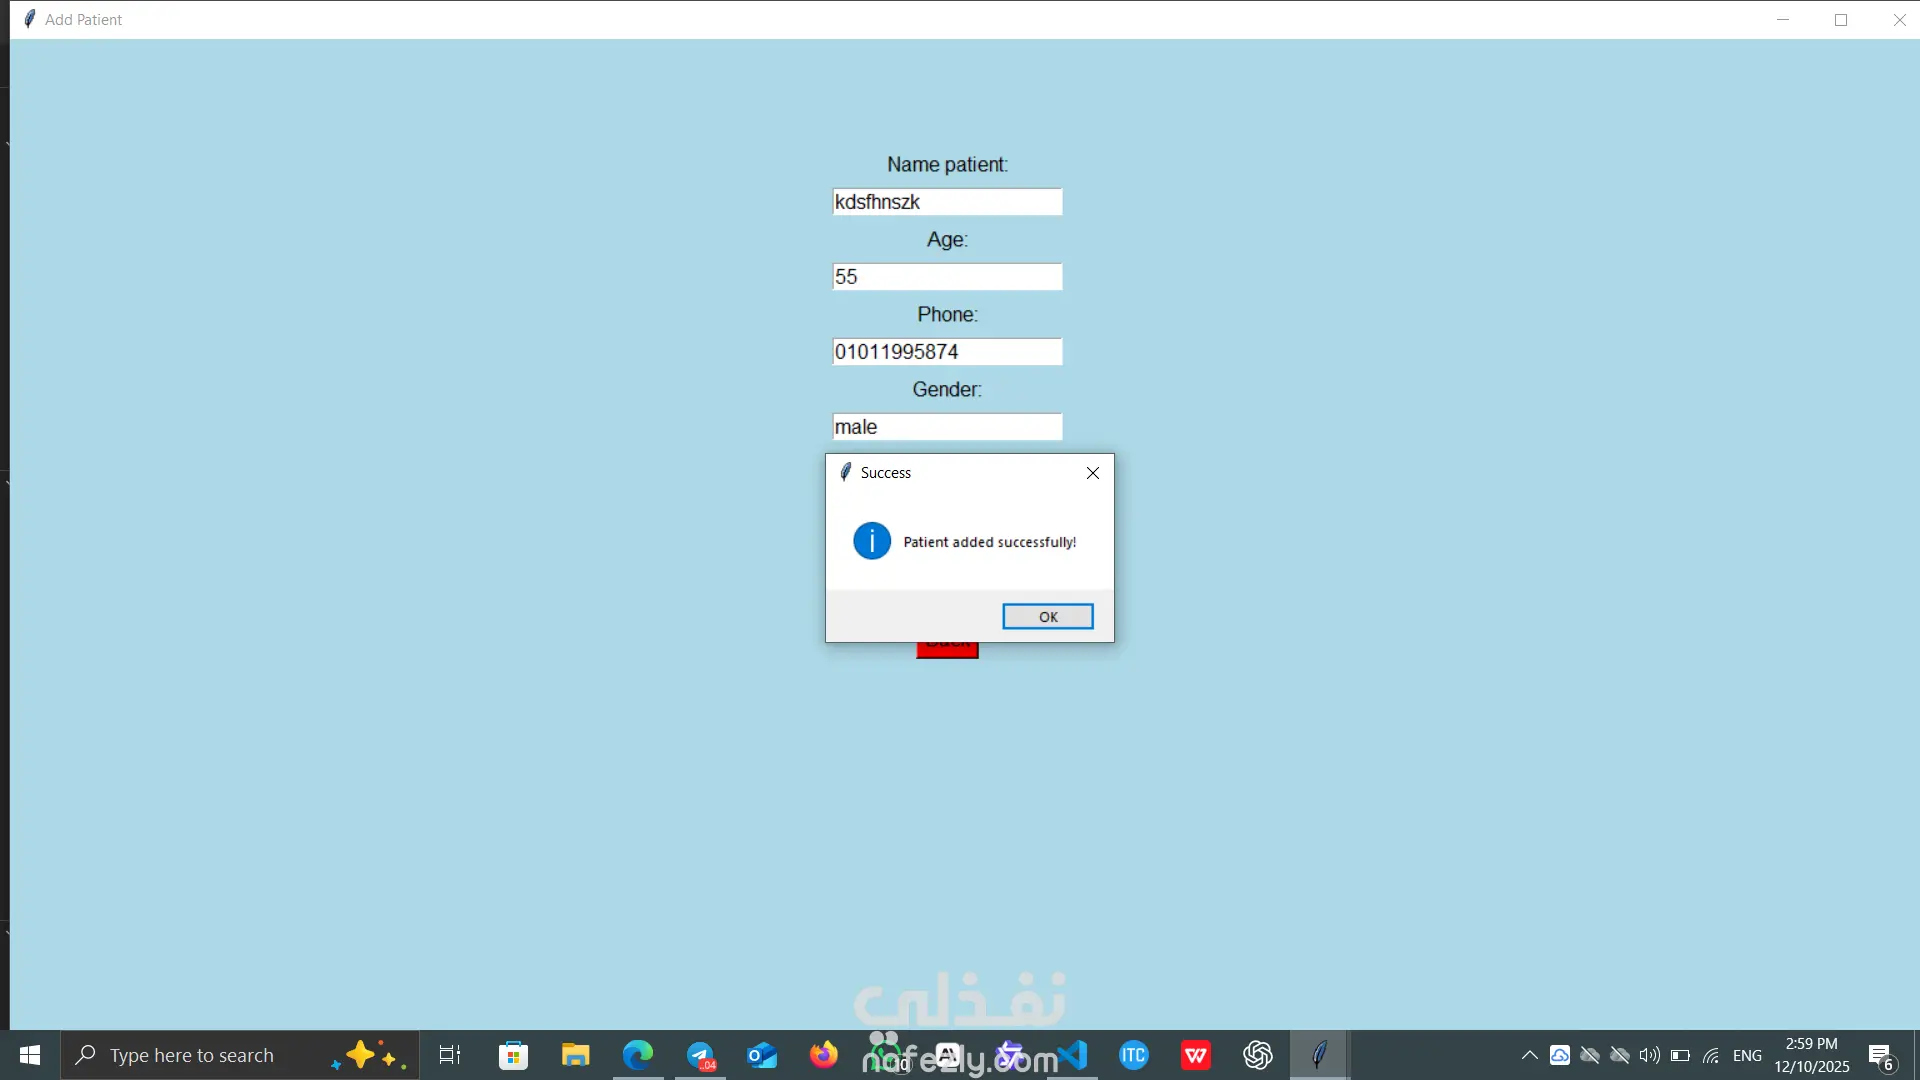Viewport: 1920px width, 1080px height.
Task: Expand the hidden system tray icons
Action: tap(1529, 1055)
